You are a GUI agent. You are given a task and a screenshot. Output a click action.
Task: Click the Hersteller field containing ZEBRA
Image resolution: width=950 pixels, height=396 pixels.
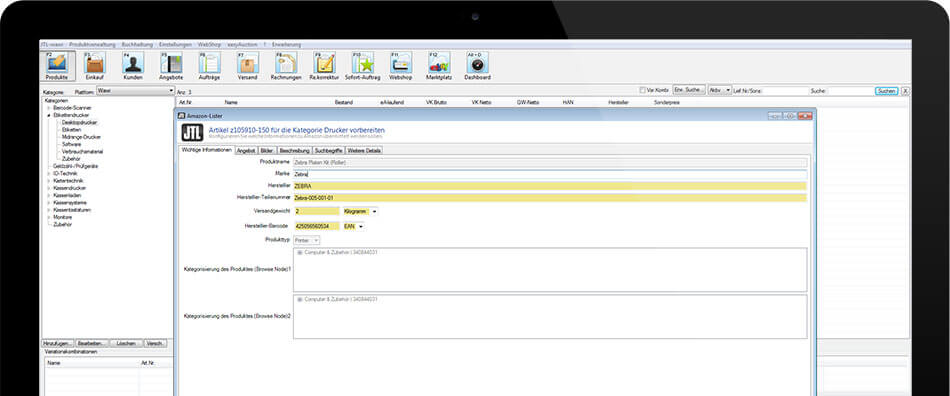550,186
